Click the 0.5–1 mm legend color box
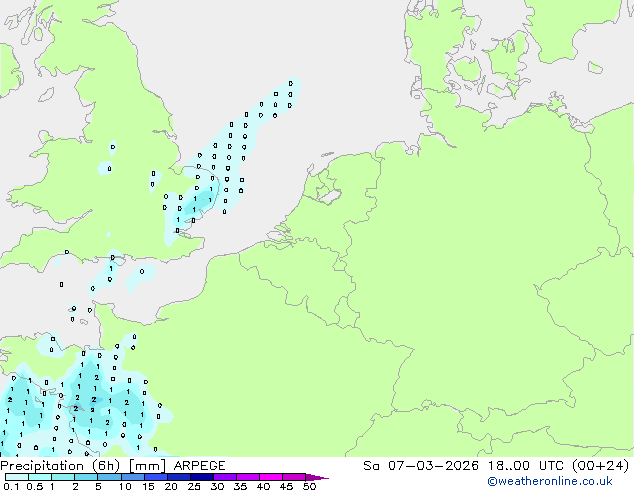This screenshot has width=634, height=490. point(40,477)
